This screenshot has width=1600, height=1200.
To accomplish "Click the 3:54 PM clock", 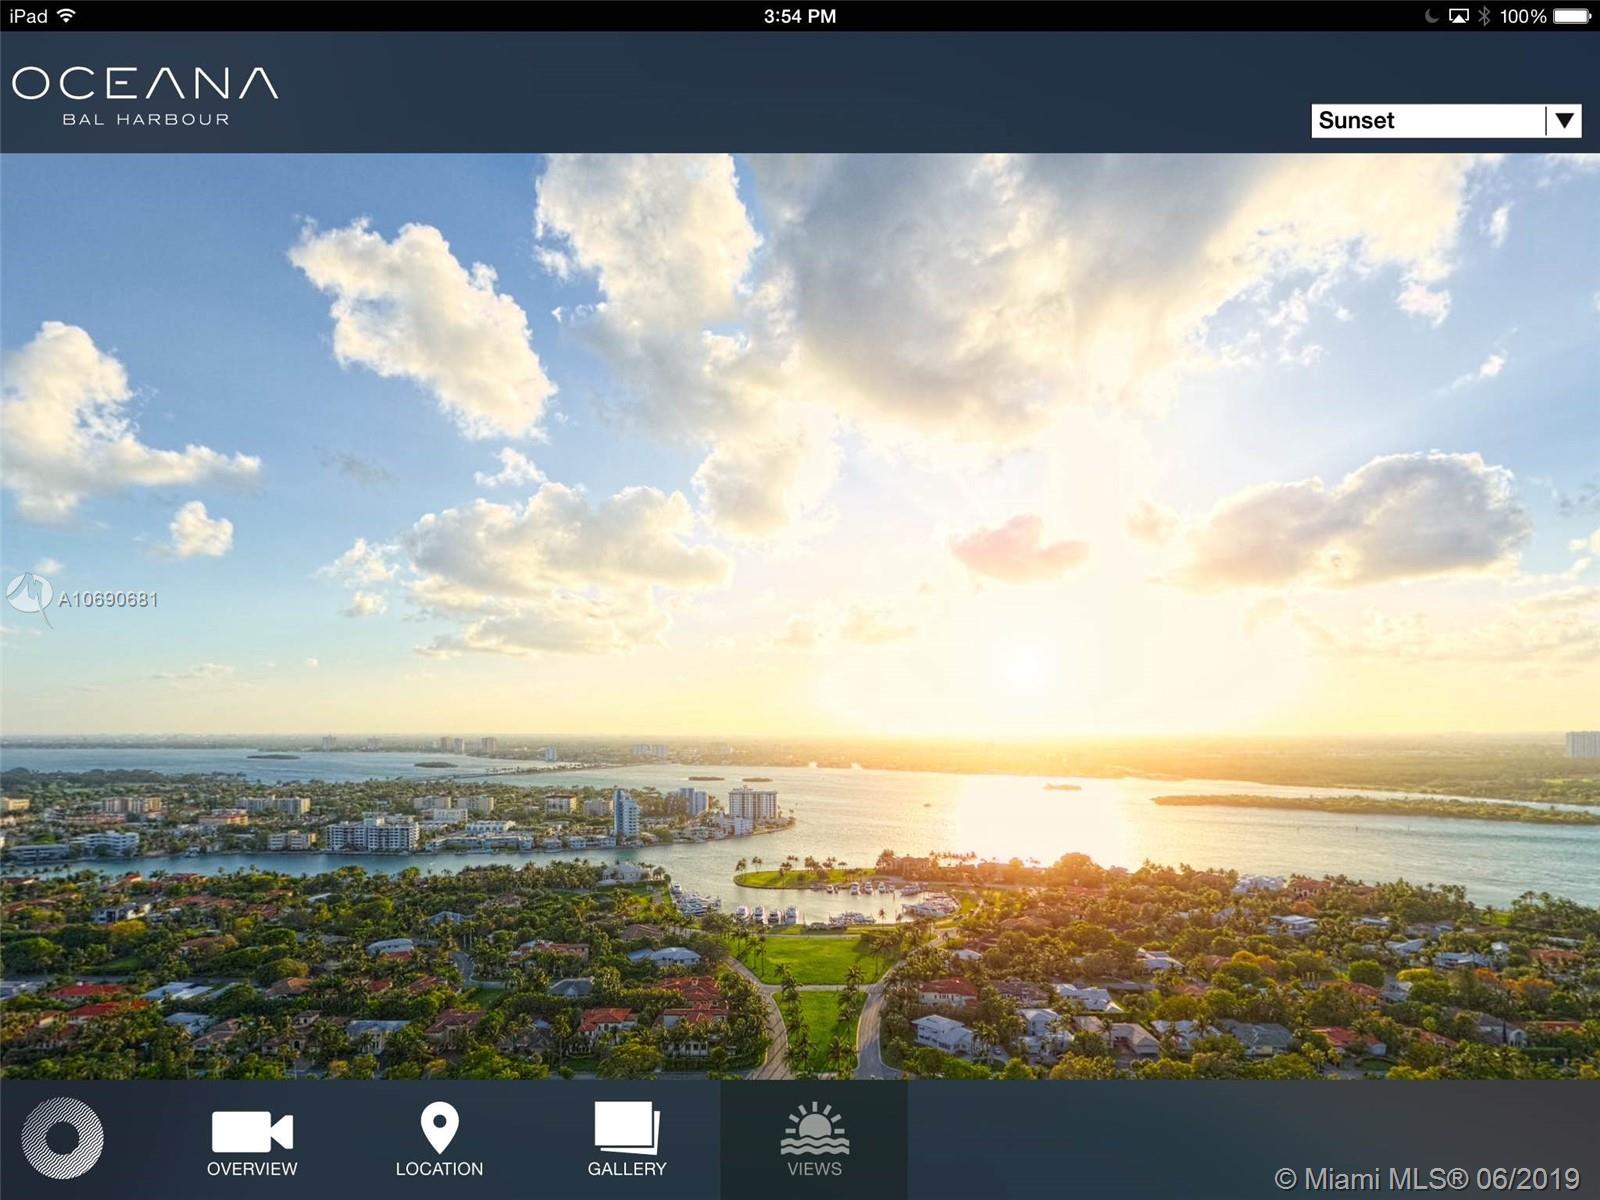I will tap(800, 16).
